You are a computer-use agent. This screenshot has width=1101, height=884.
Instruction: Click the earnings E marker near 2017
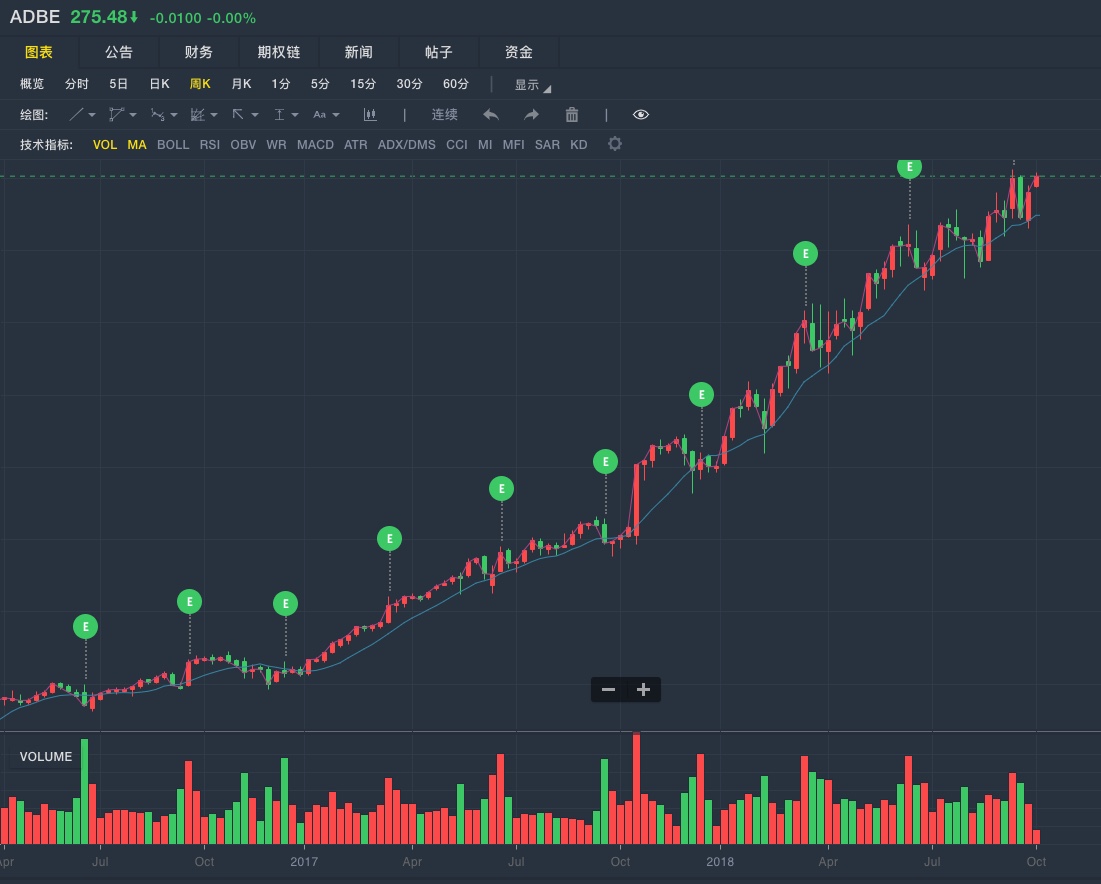tap(285, 604)
